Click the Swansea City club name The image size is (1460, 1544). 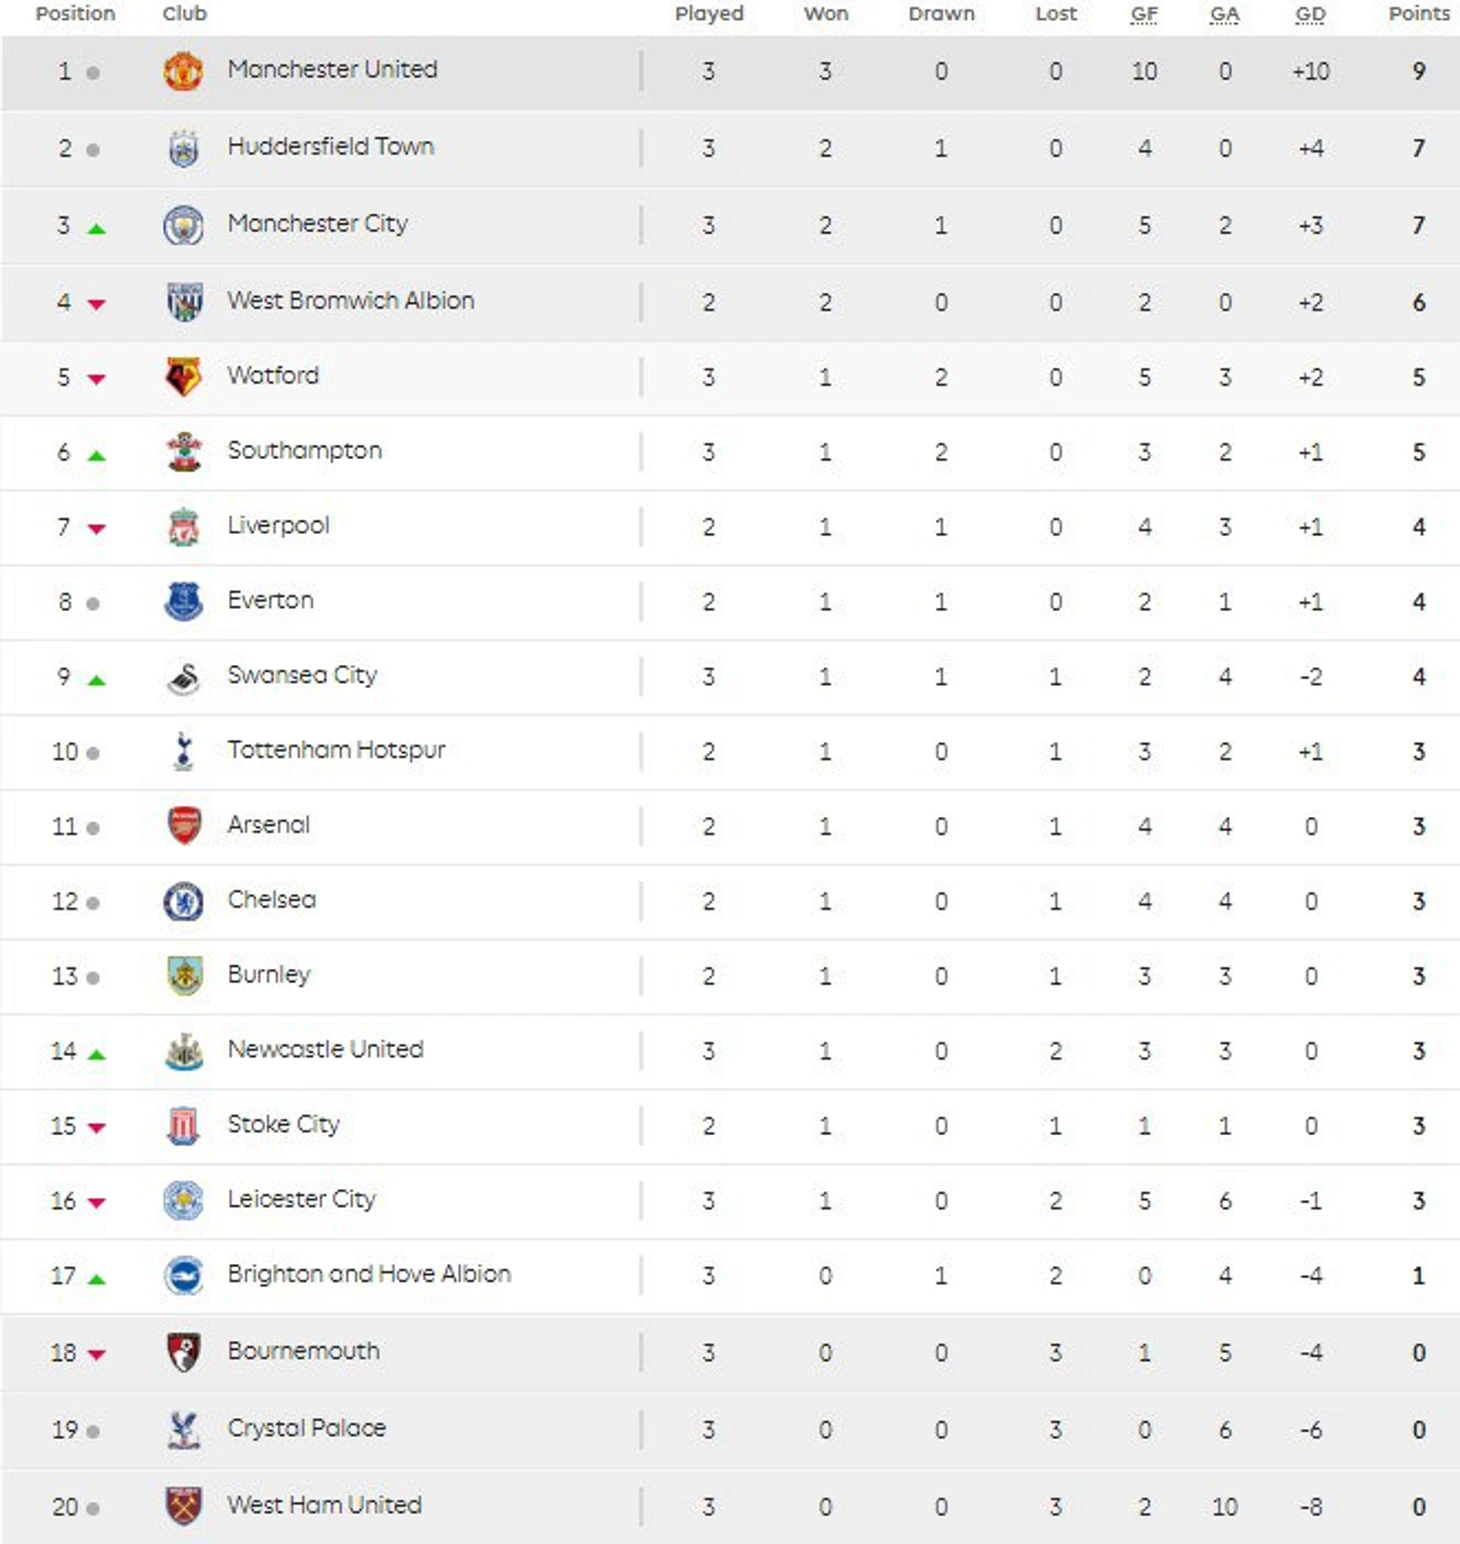pyautogui.click(x=302, y=675)
